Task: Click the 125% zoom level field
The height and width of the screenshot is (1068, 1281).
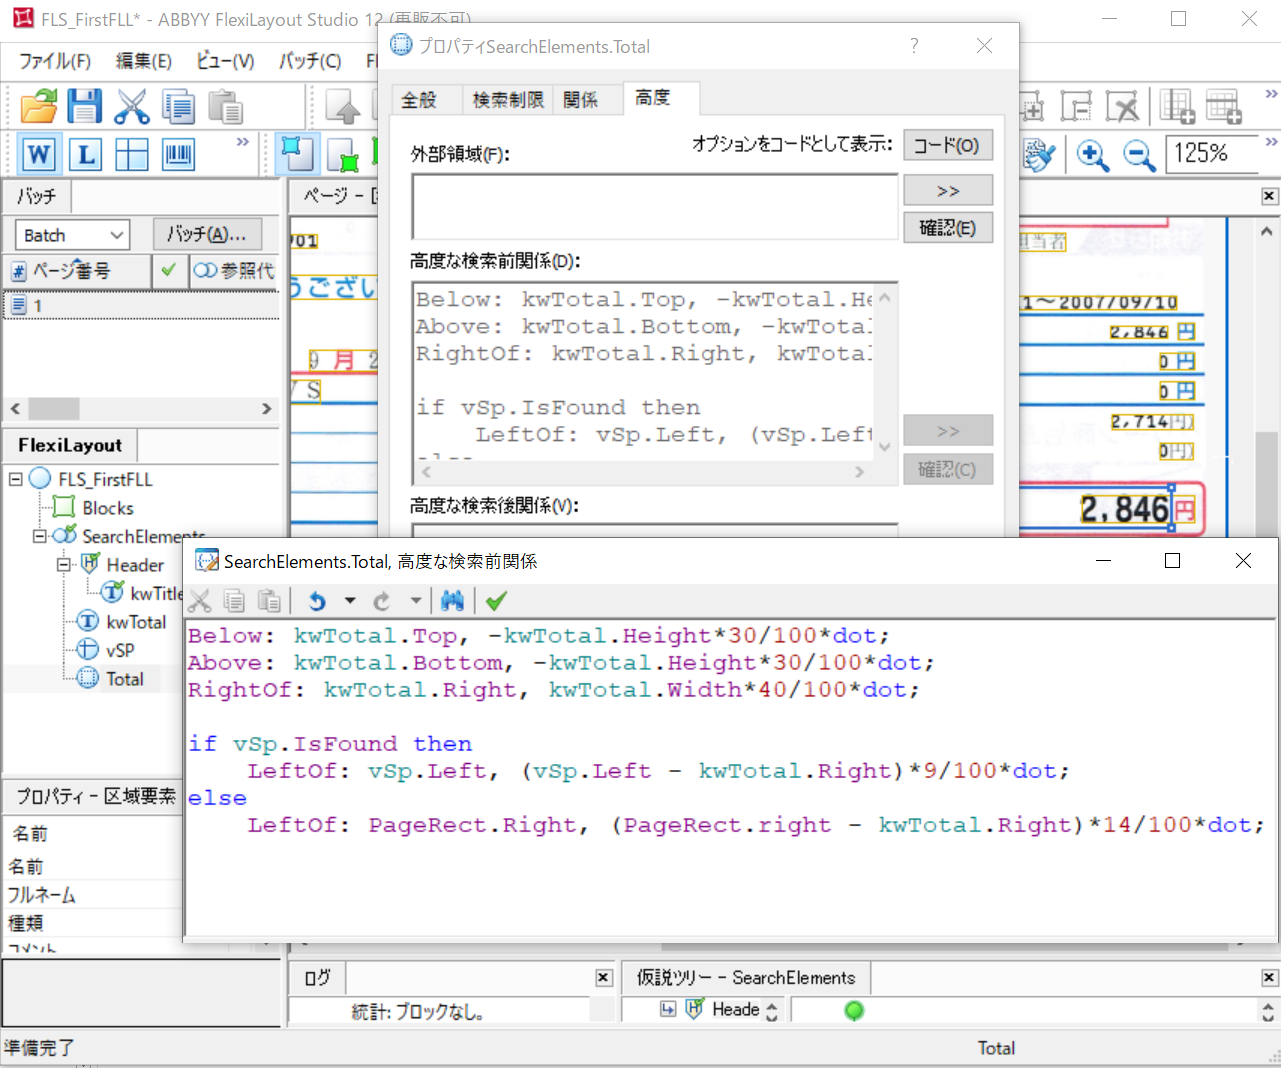Action: click(1212, 154)
